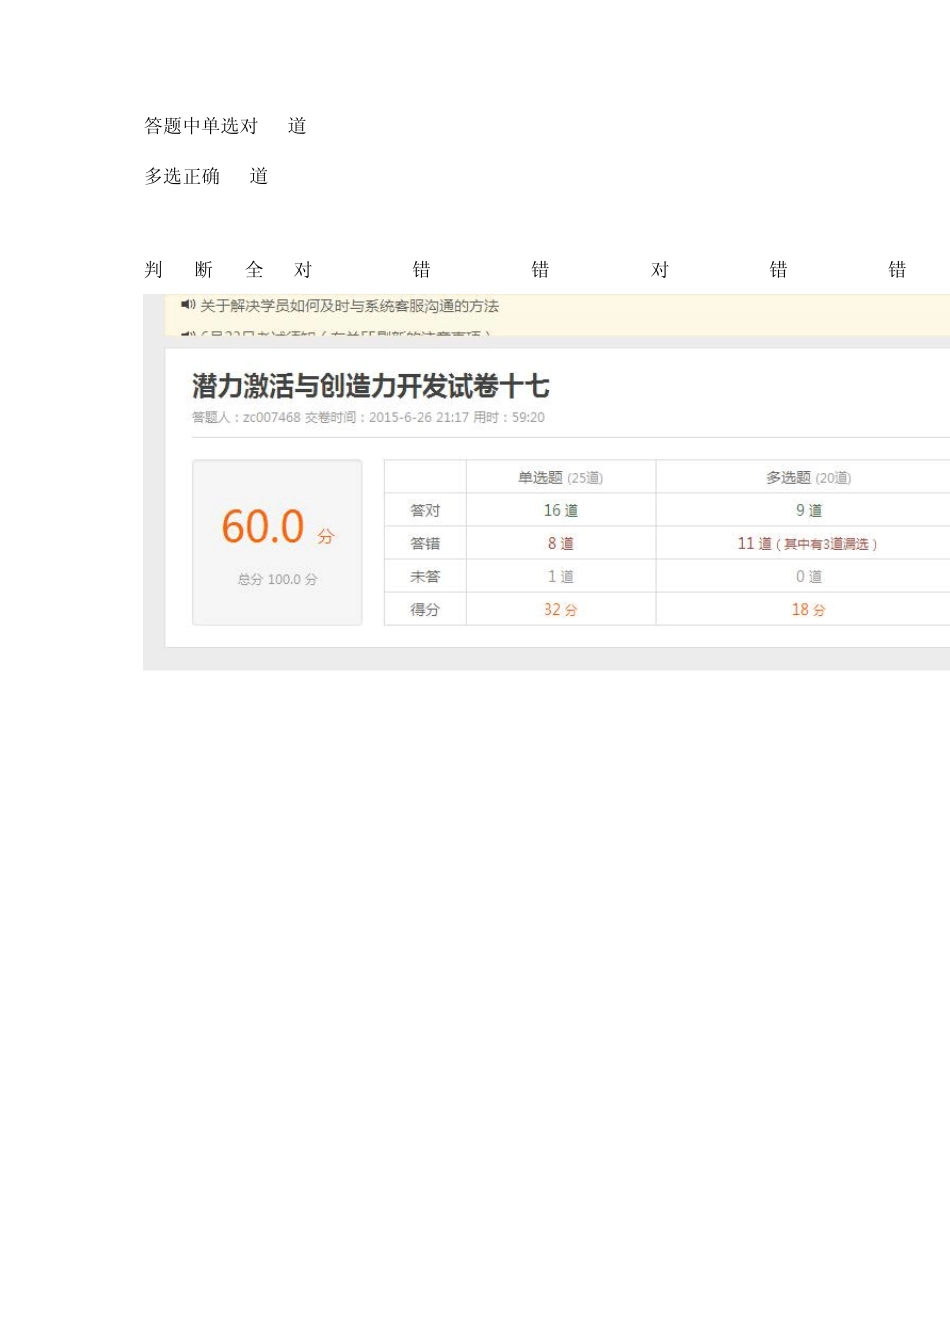
Task: Click the exam title 潜力激活与创造力开发试卷十七
Action: 370,386
